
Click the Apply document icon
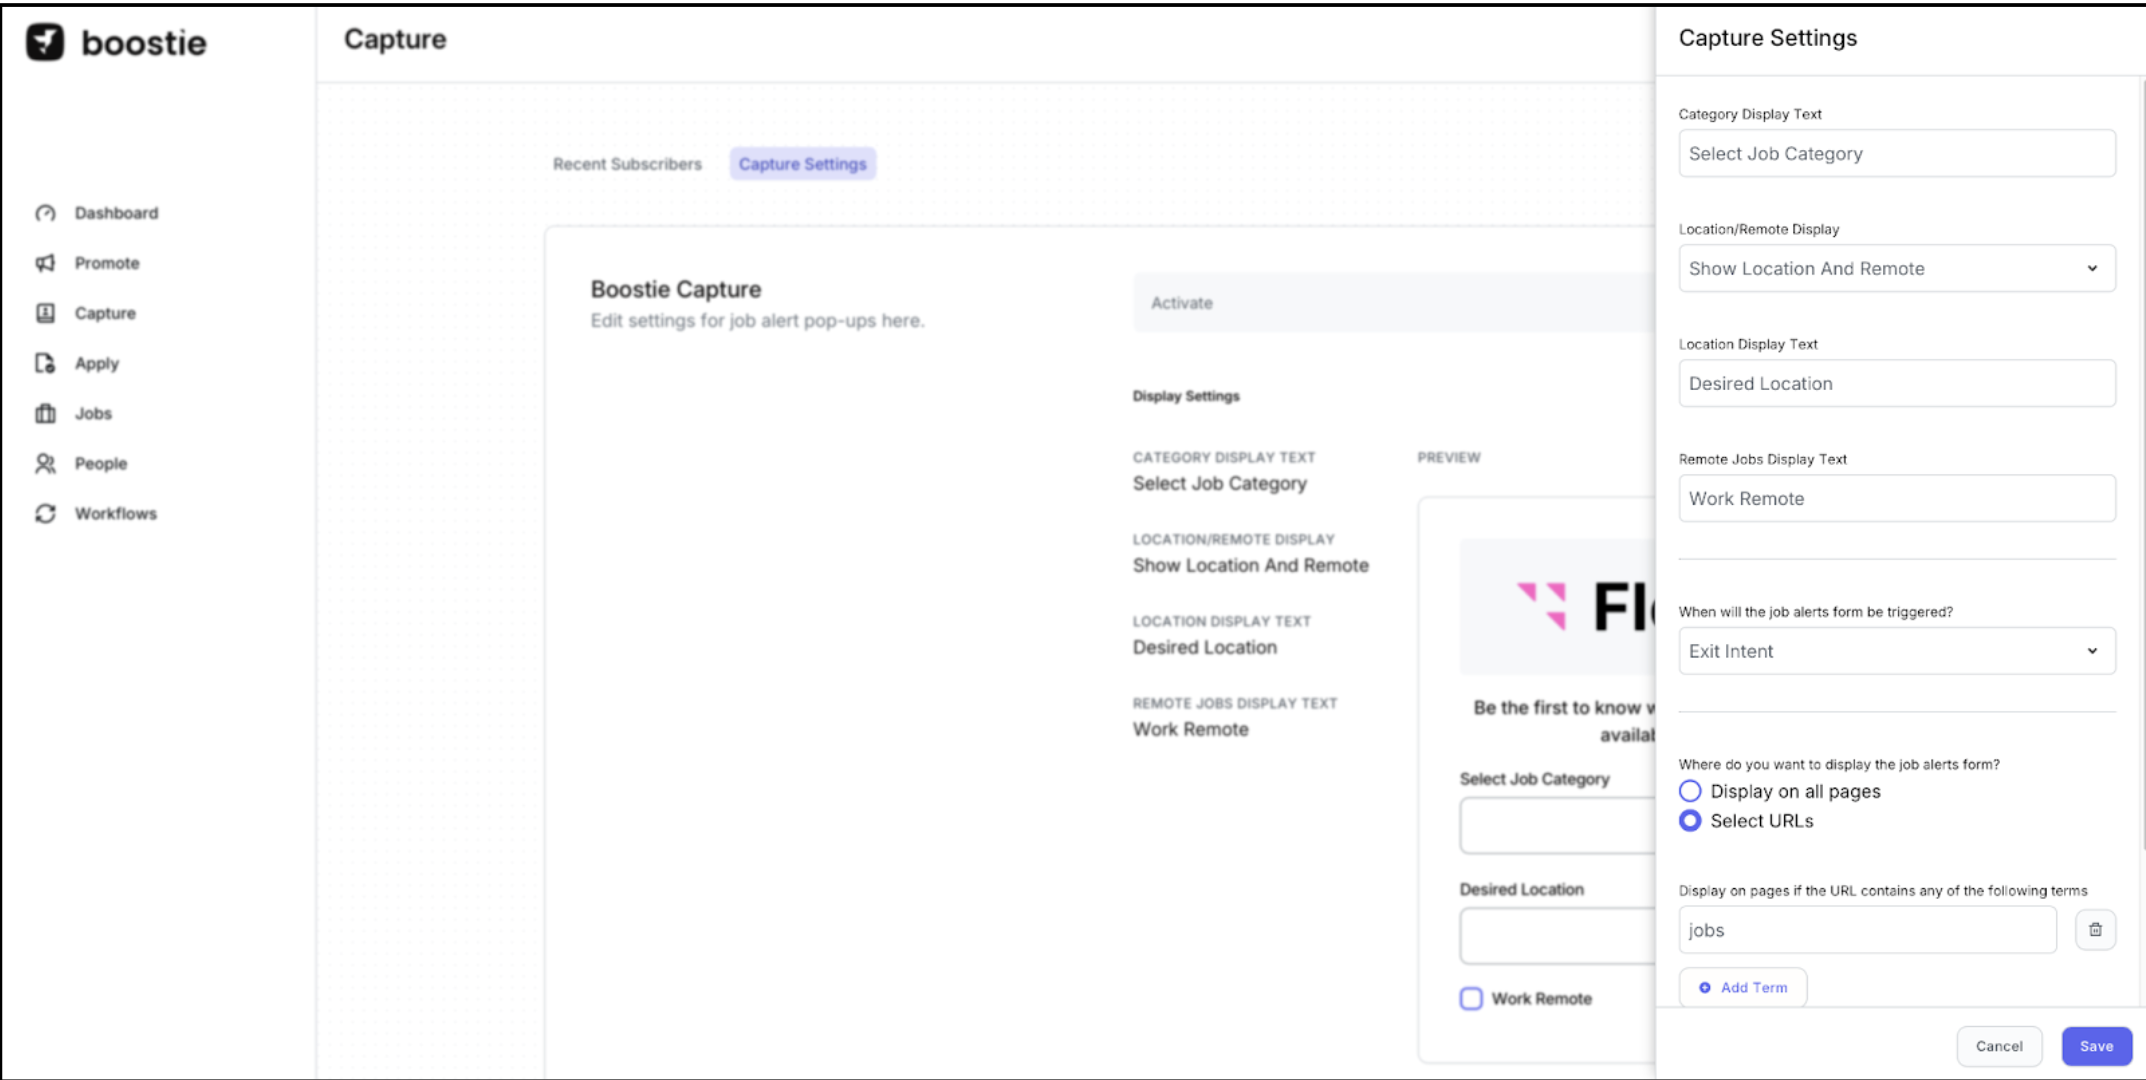tap(45, 363)
